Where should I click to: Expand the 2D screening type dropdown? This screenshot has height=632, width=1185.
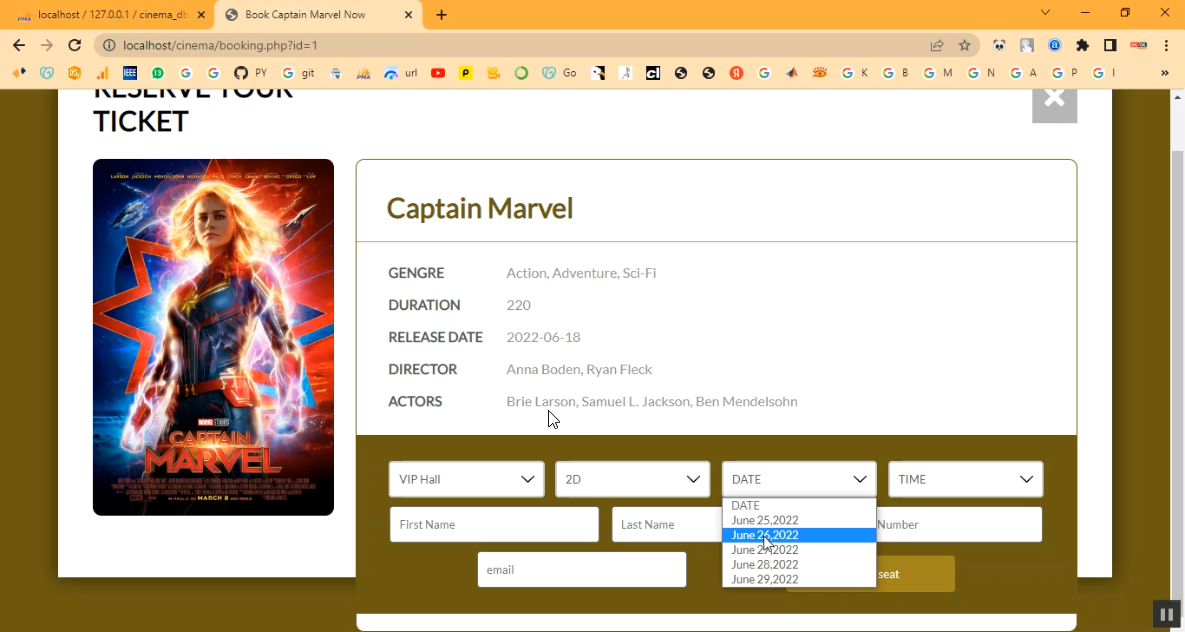[x=632, y=479]
